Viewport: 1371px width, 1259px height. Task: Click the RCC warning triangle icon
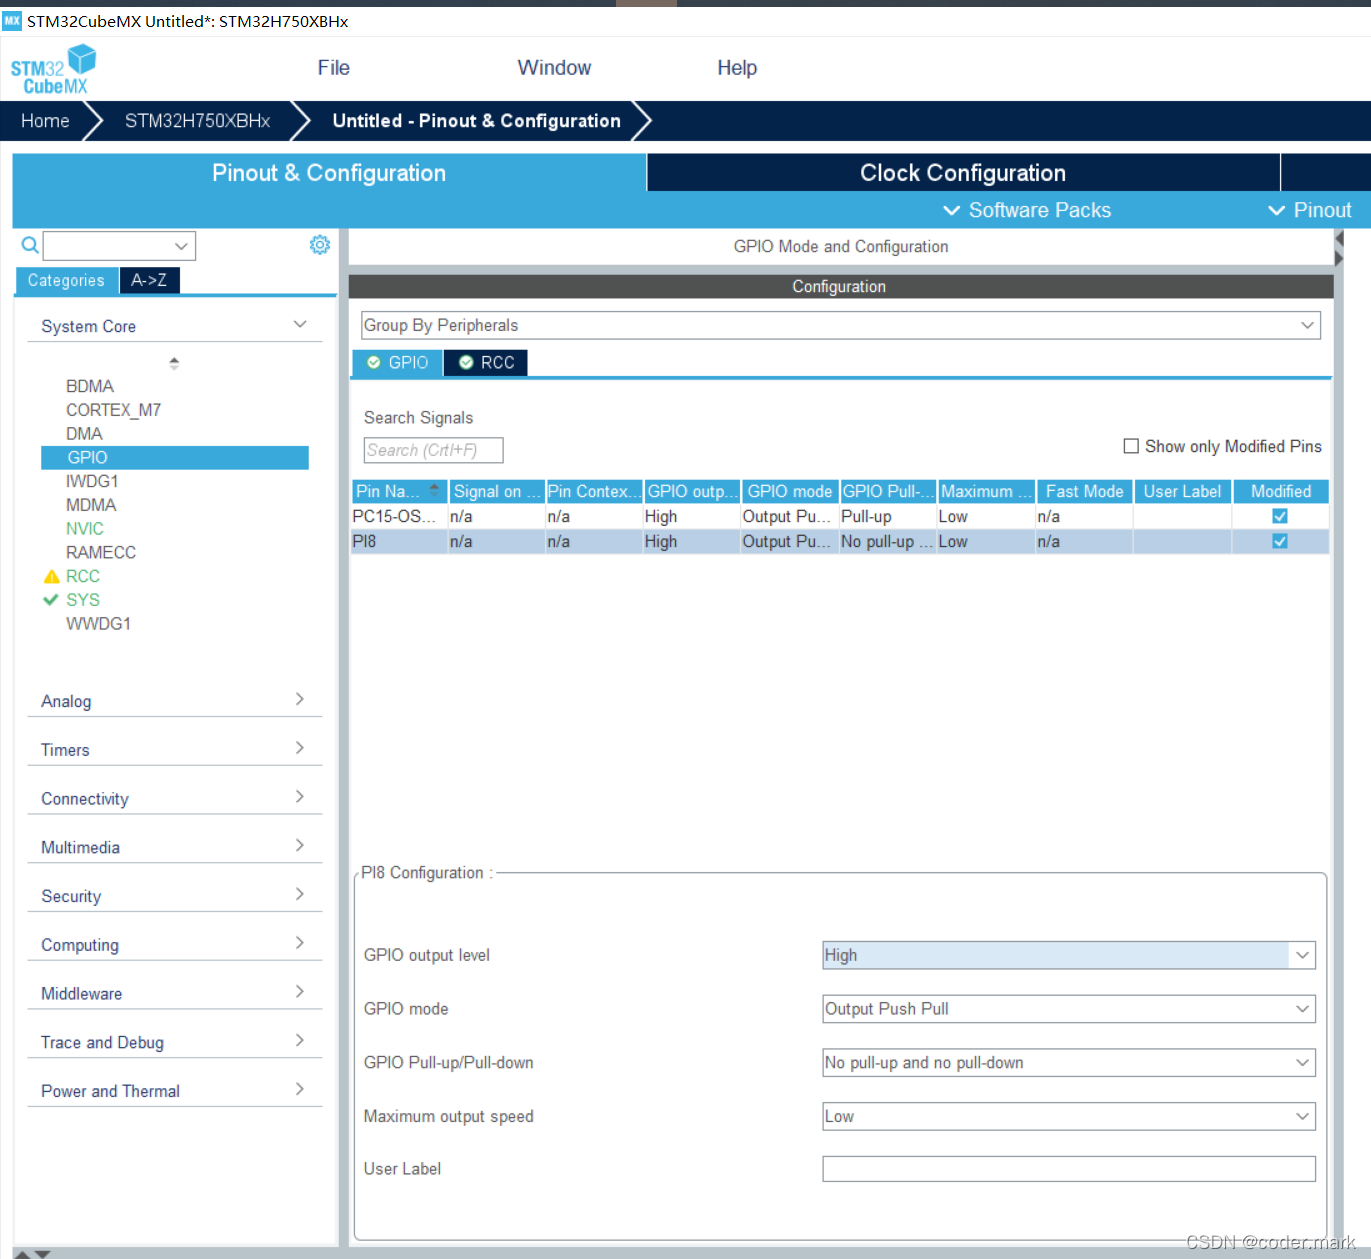point(52,577)
